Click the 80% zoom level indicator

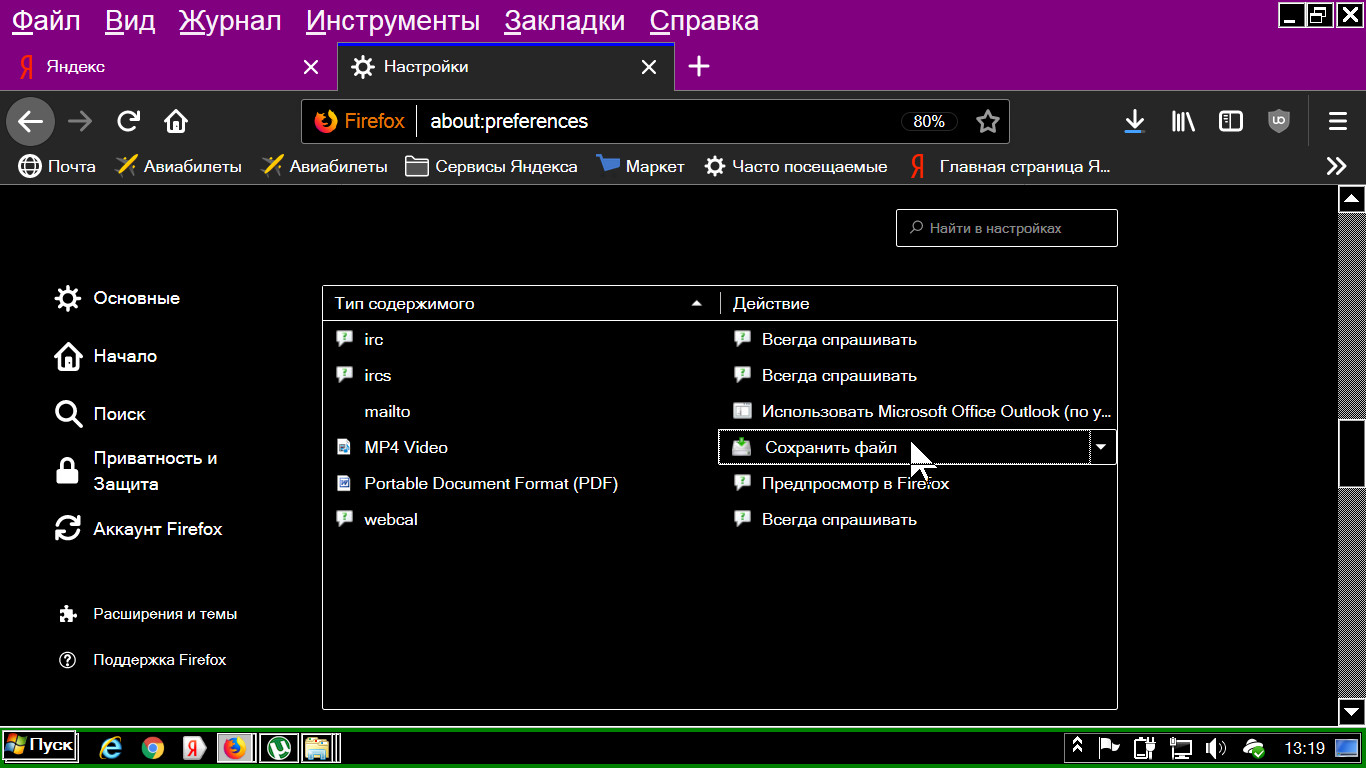click(x=929, y=121)
